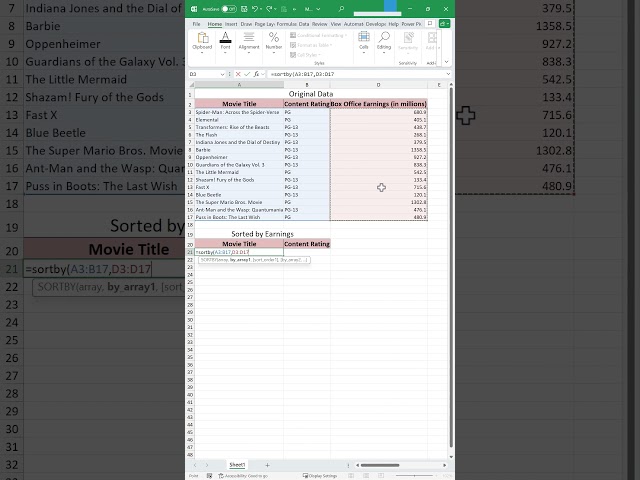Open the Undo history dropdown arrow
Image resolution: width=640 pixels, height=480 pixels.
[261, 9]
